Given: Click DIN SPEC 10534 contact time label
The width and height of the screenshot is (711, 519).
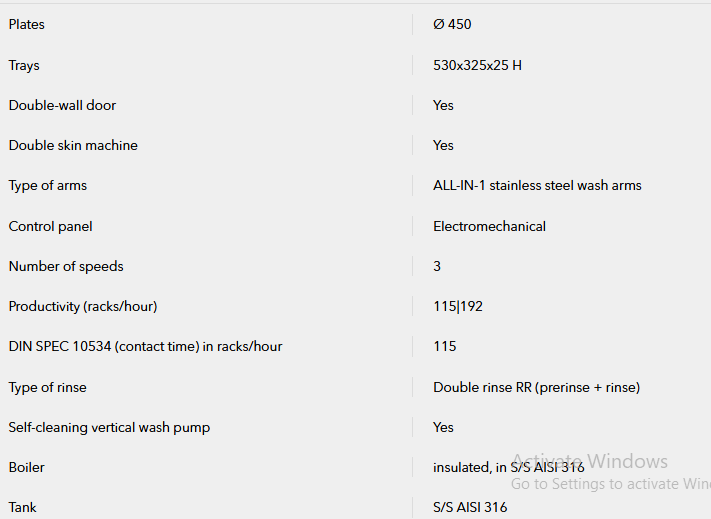Looking at the screenshot, I should (145, 347).
